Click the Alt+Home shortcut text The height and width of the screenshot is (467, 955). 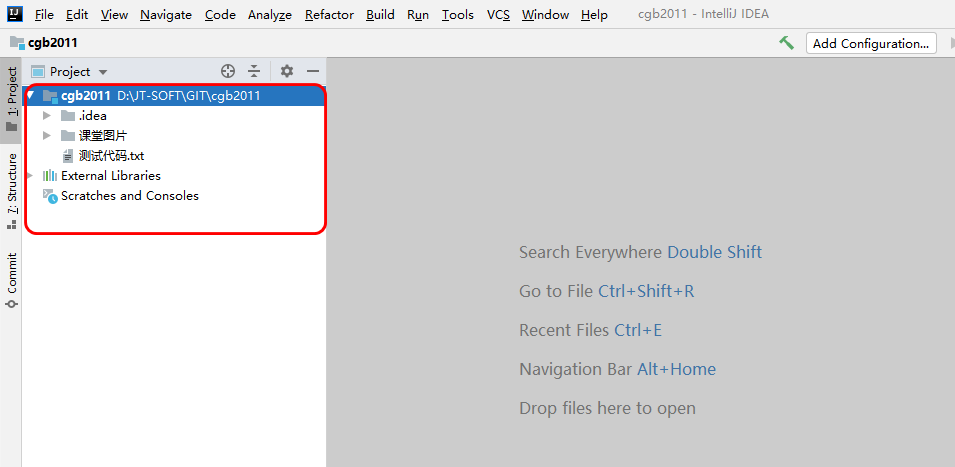676,369
